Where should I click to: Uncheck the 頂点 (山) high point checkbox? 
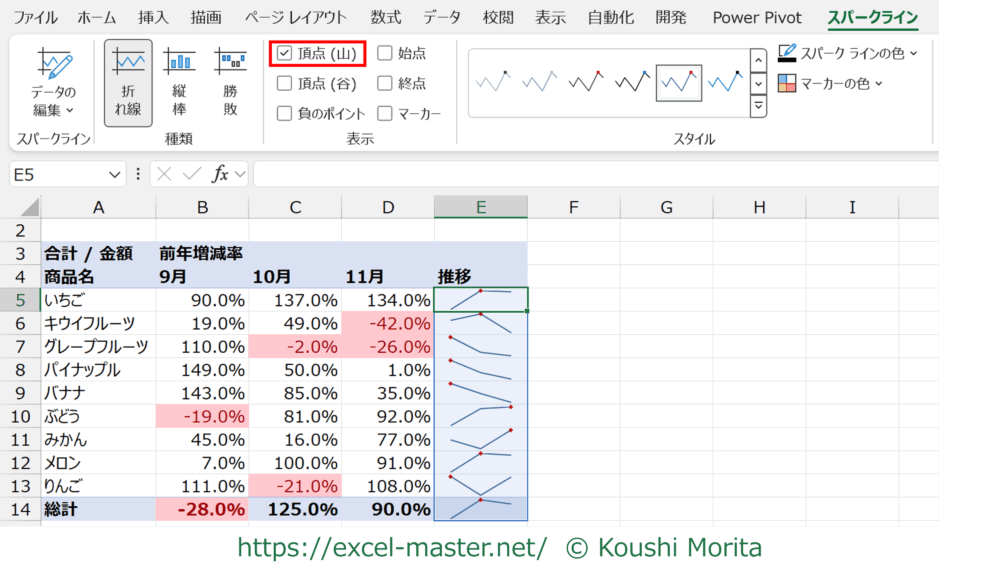point(285,53)
